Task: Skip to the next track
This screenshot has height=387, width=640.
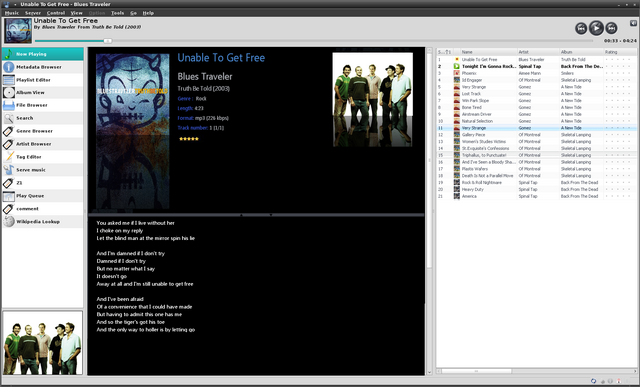Action: point(611,28)
